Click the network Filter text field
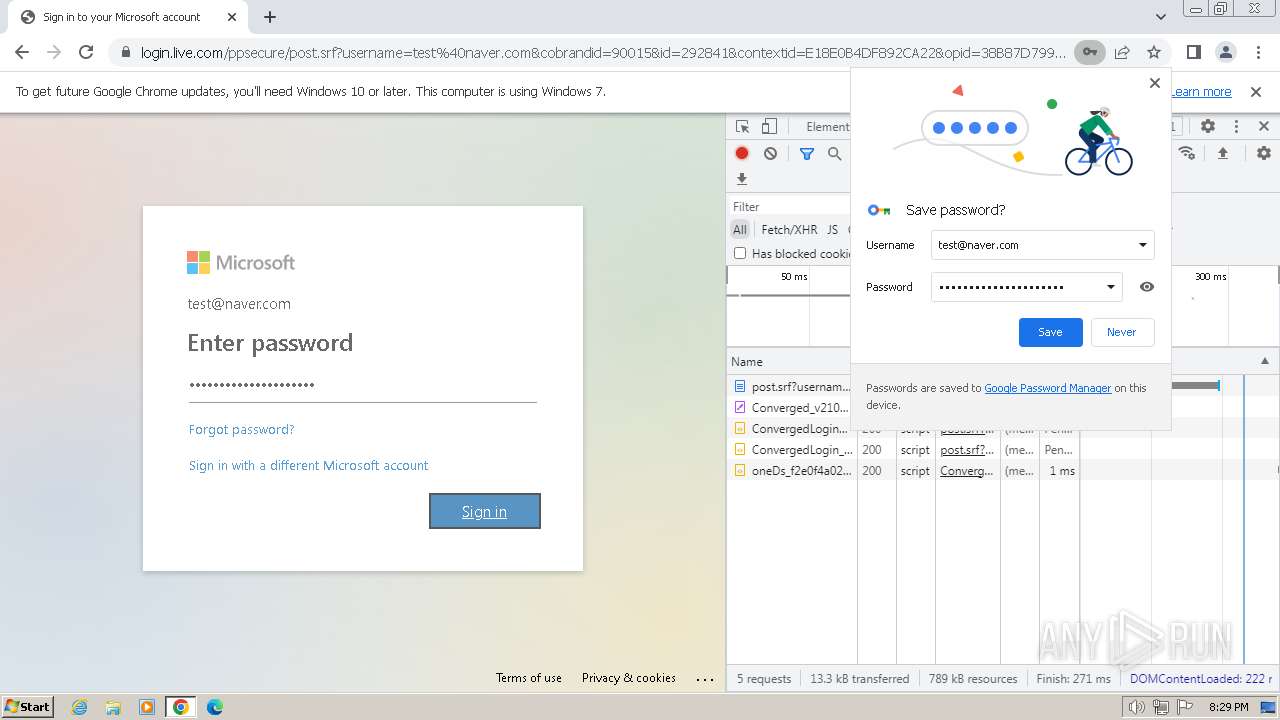This screenshot has width=1280, height=720. pyautogui.click(x=790, y=207)
